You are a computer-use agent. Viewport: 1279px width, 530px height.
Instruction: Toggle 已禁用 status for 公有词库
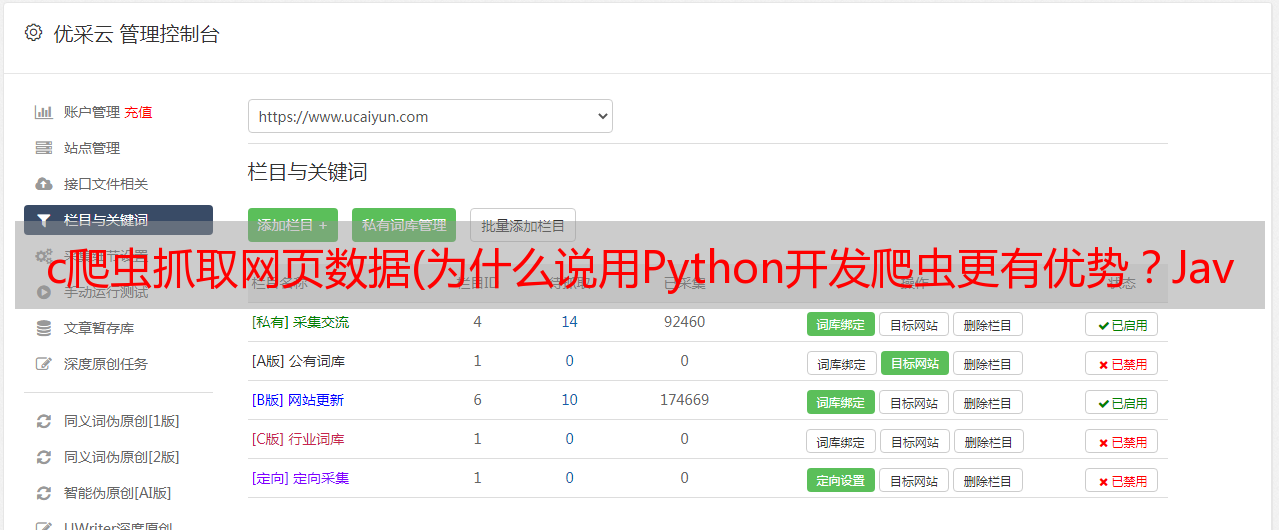pos(1121,363)
